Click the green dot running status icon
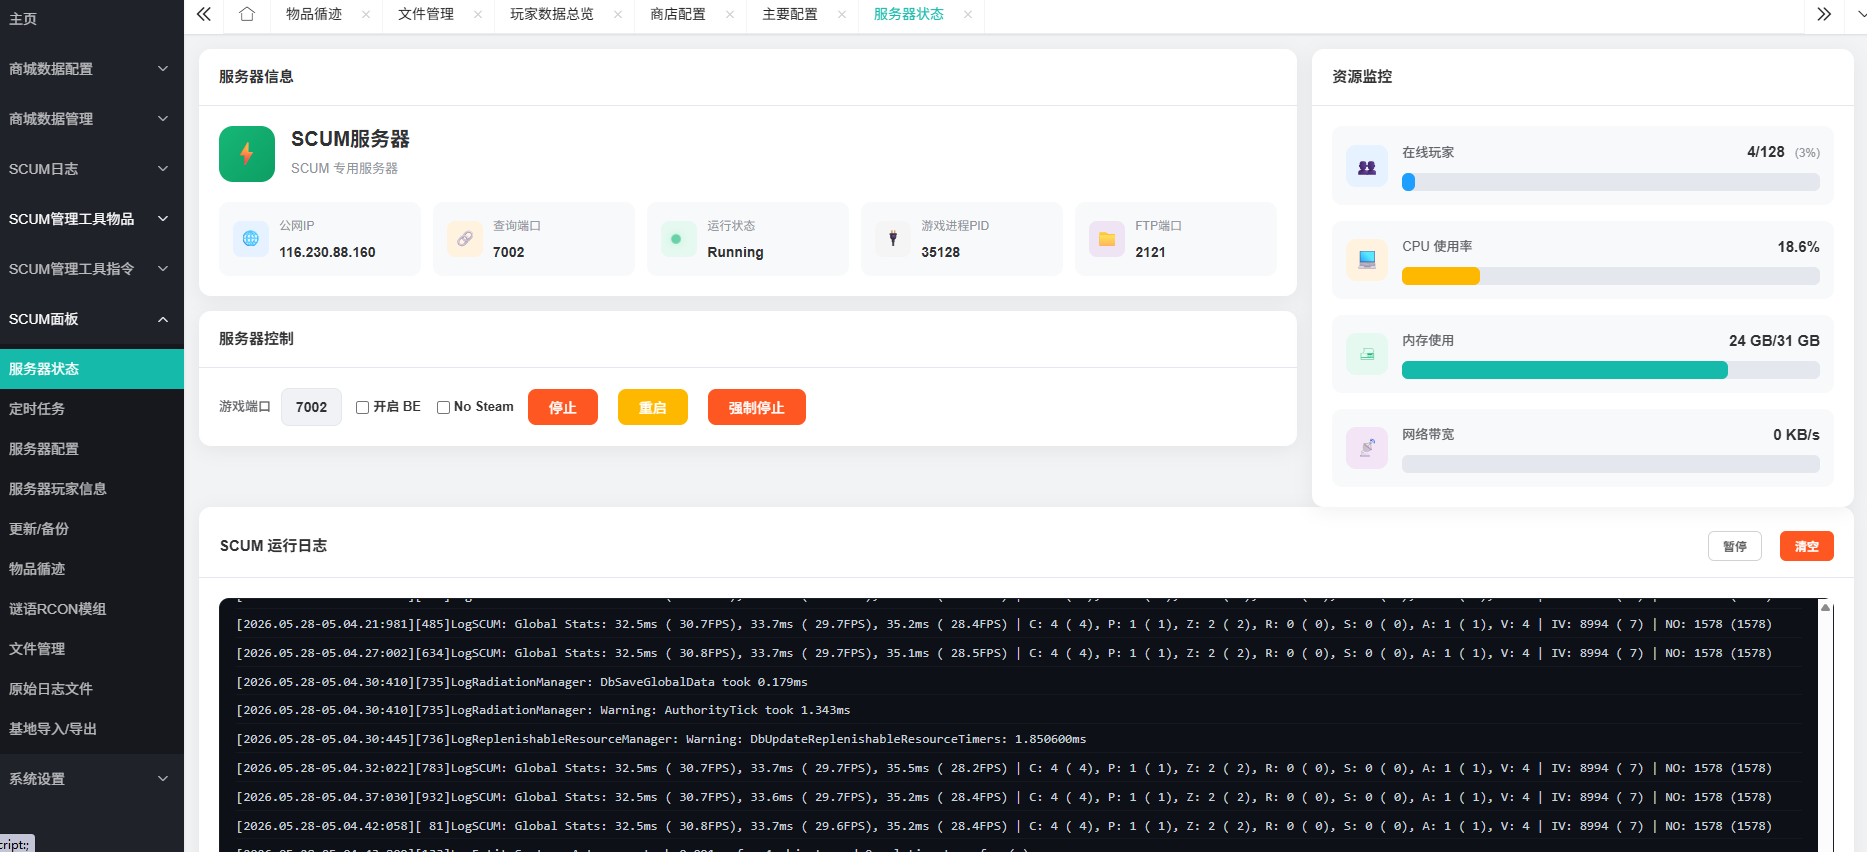This screenshot has height=852, width=1867. click(x=677, y=239)
